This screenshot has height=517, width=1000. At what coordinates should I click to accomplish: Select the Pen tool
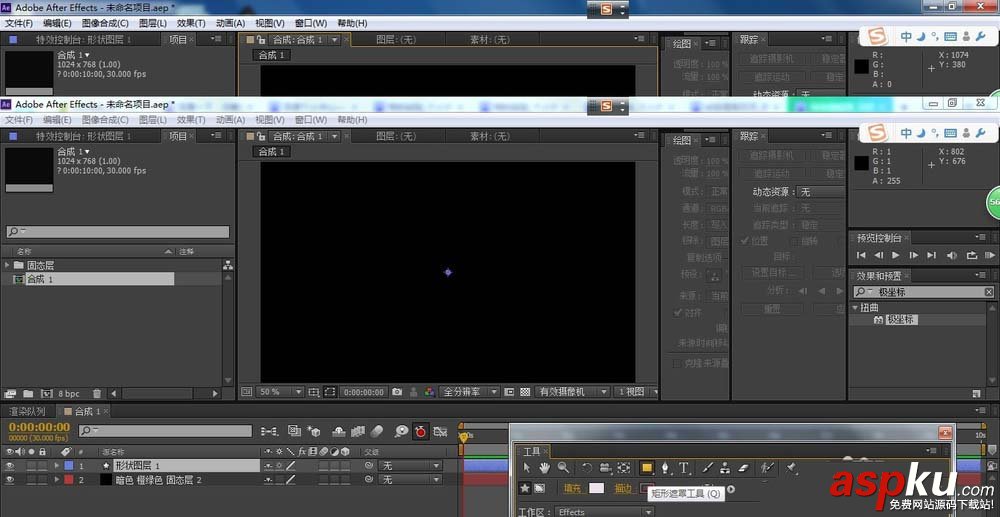point(665,468)
